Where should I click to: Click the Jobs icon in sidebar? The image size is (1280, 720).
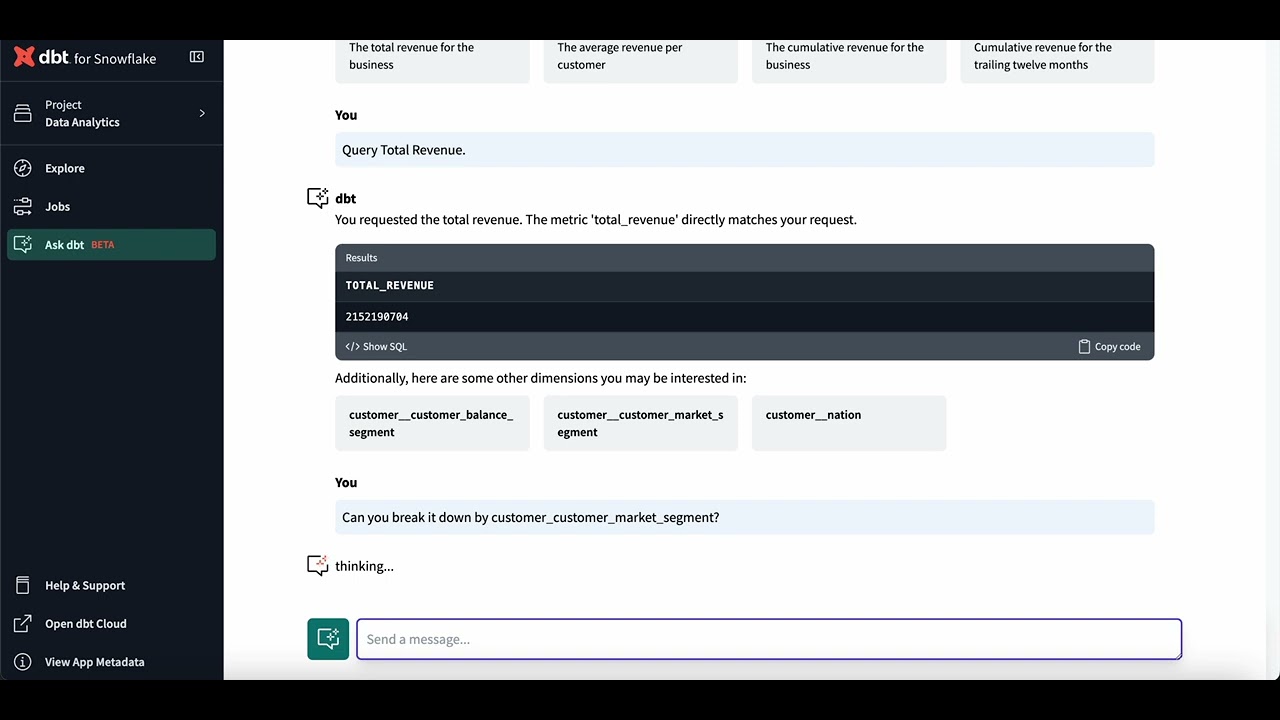click(22, 206)
